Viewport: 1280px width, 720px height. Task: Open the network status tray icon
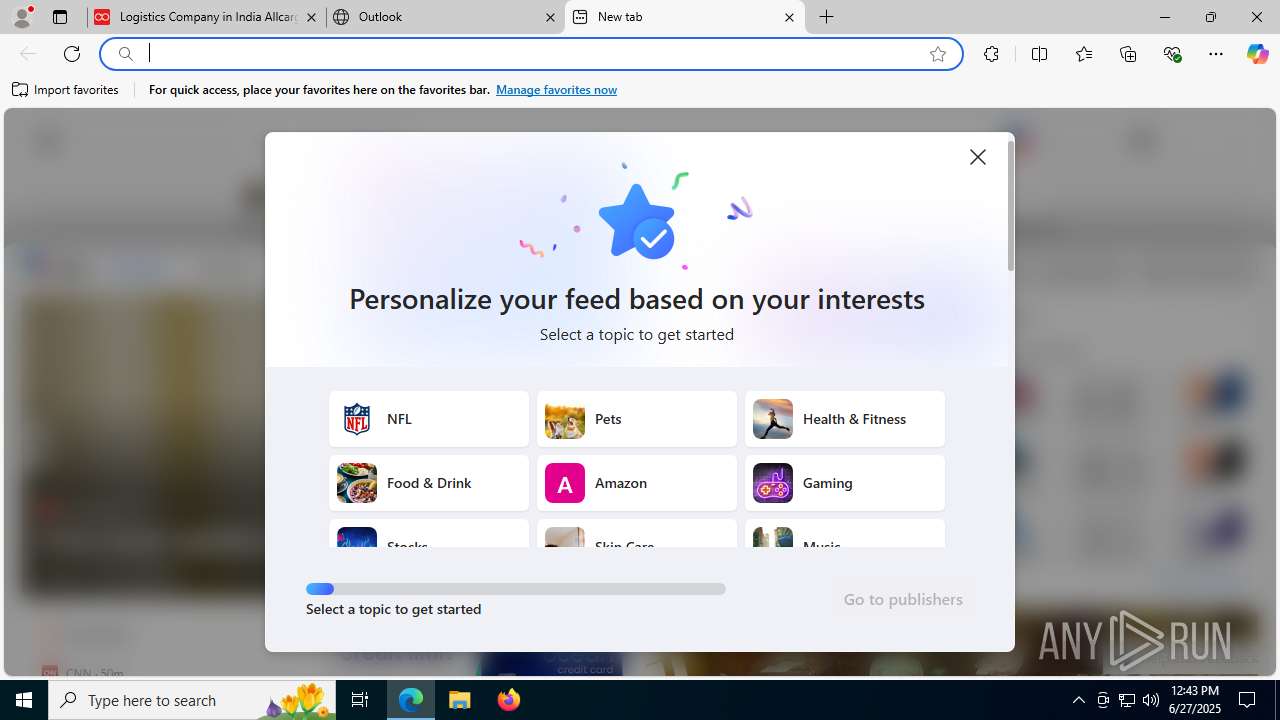tap(1127, 700)
